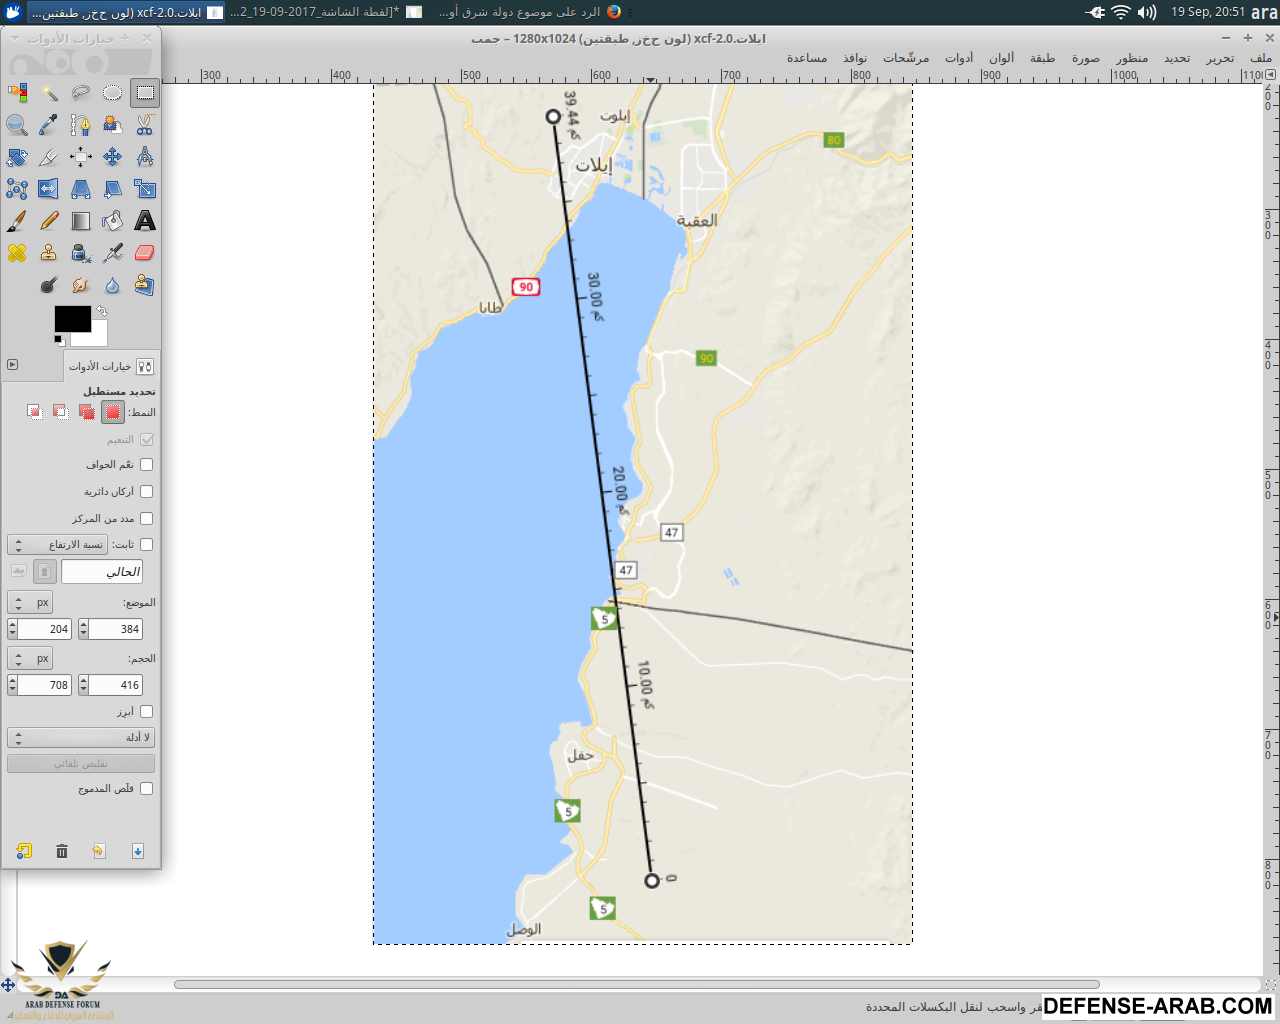Pick the Fuzzy Select magic wand tool
This screenshot has height=1024, width=1280.
pyautogui.click(x=49, y=93)
